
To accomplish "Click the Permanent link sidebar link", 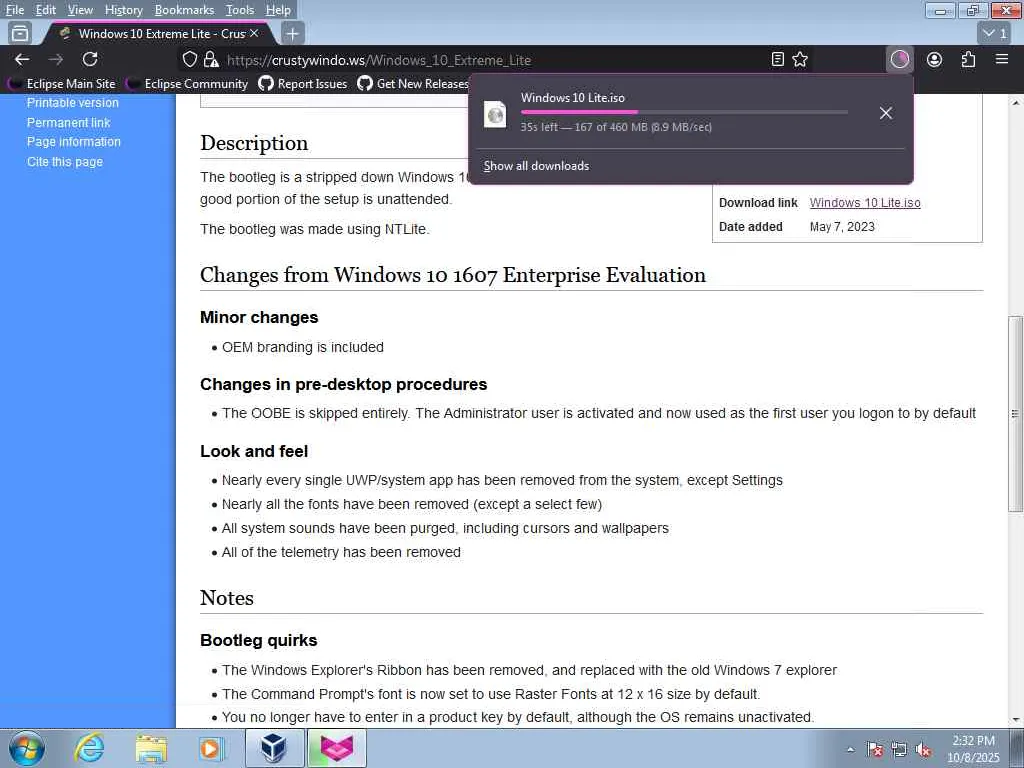I will pyautogui.click(x=69, y=123).
